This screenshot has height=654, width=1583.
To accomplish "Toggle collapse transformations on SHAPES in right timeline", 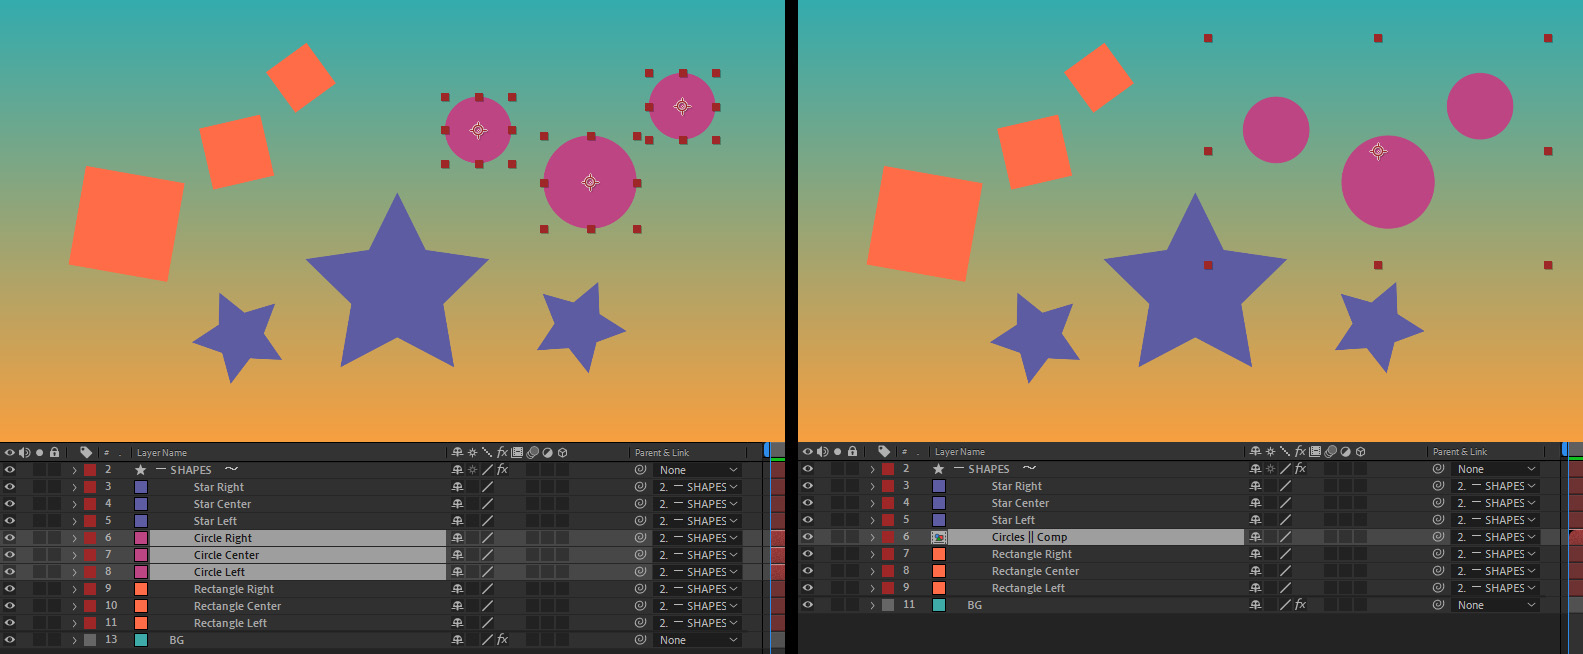I will [x=1270, y=469].
